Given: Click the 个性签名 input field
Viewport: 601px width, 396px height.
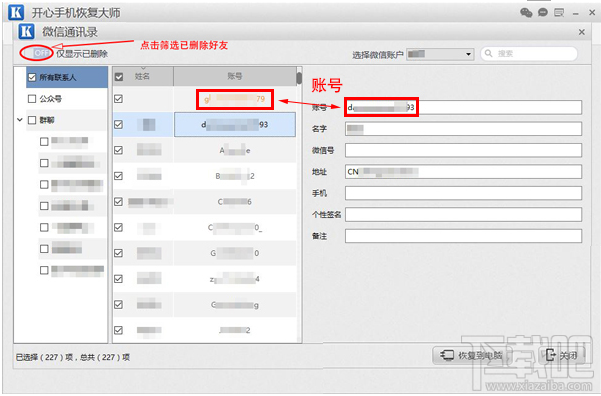Looking at the screenshot, I should [x=463, y=215].
